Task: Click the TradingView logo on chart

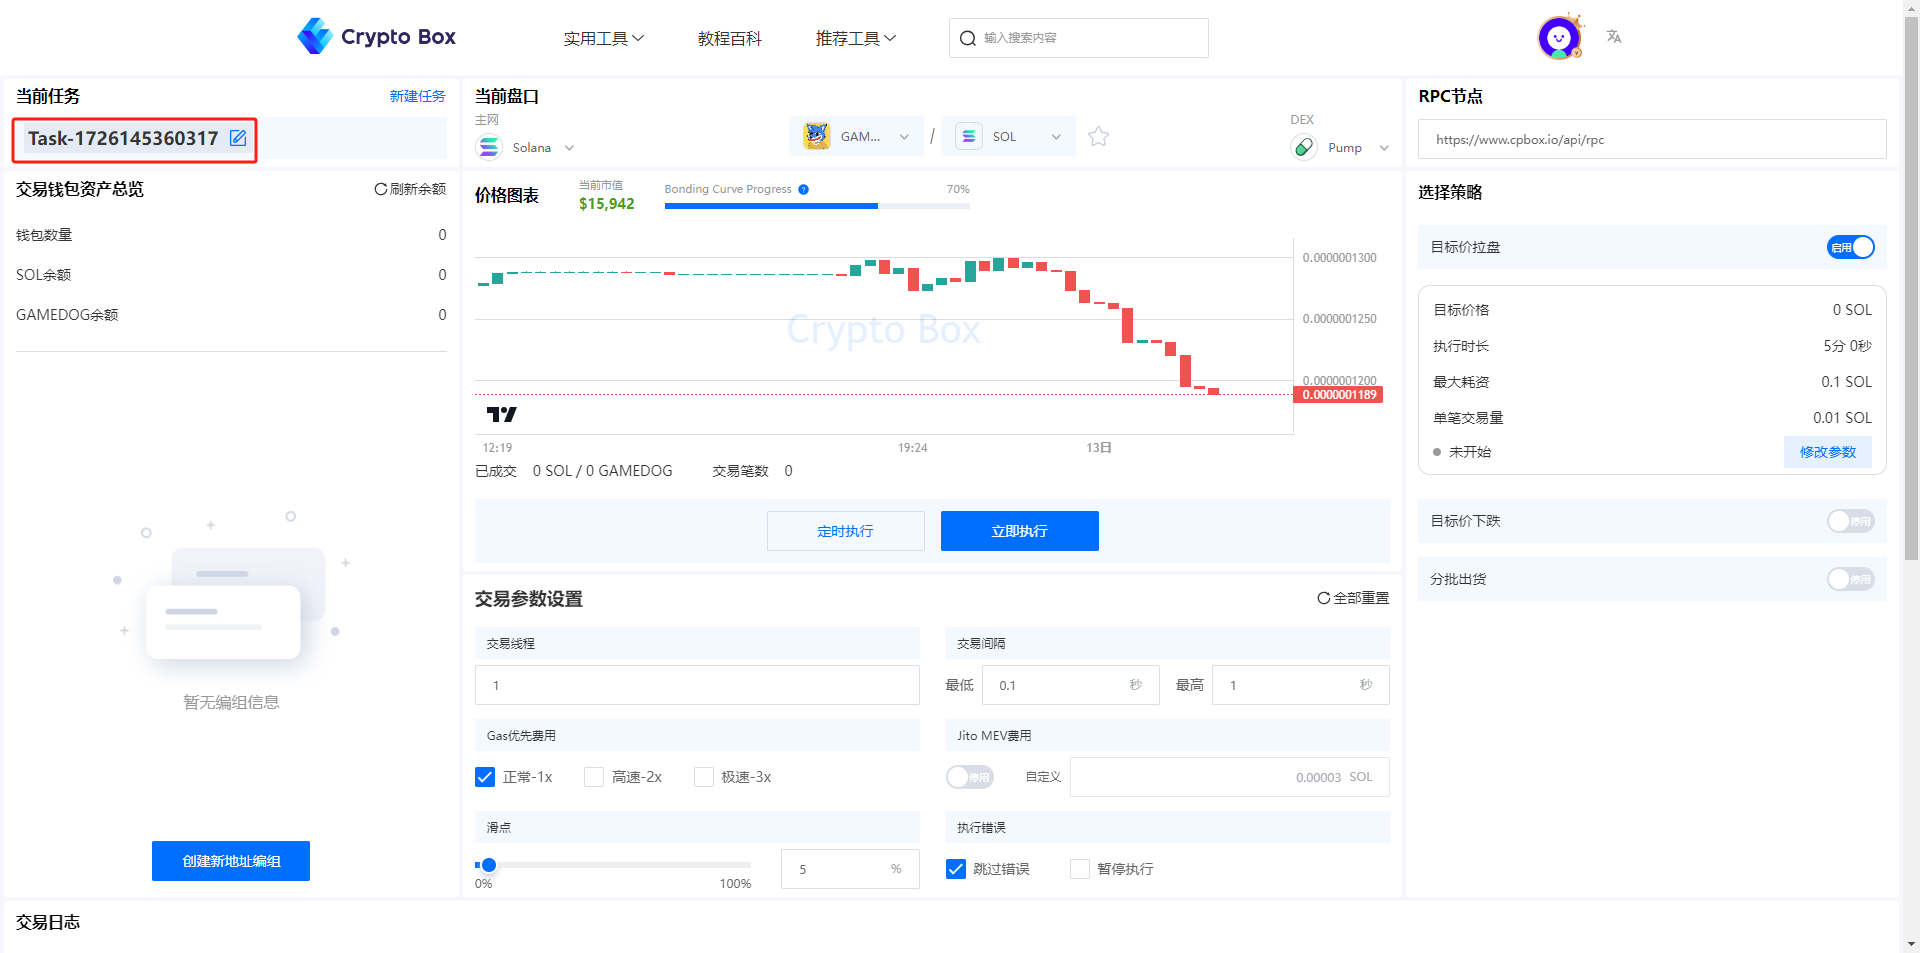Action: pos(501,414)
